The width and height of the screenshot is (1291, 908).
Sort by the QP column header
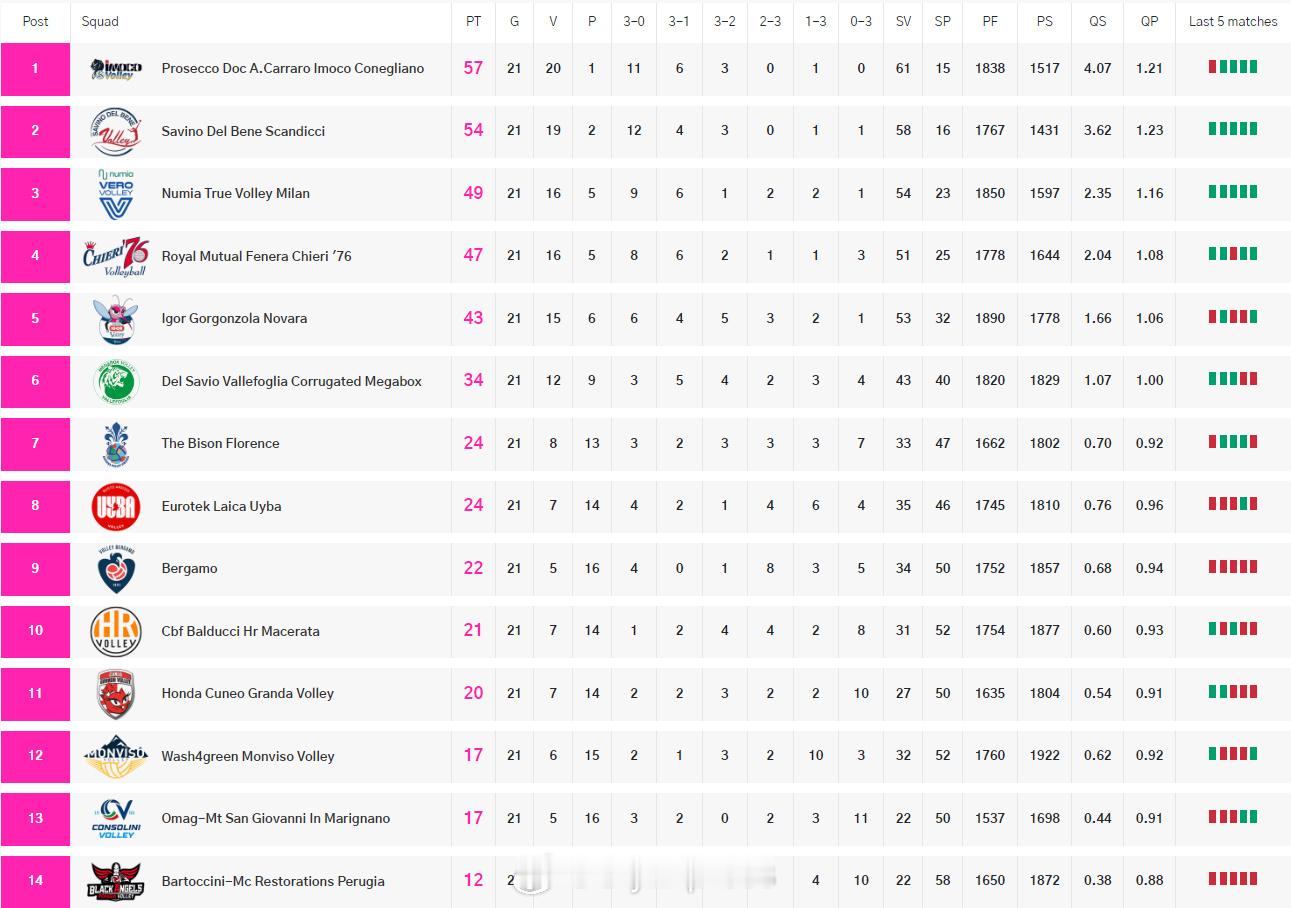click(1150, 21)
